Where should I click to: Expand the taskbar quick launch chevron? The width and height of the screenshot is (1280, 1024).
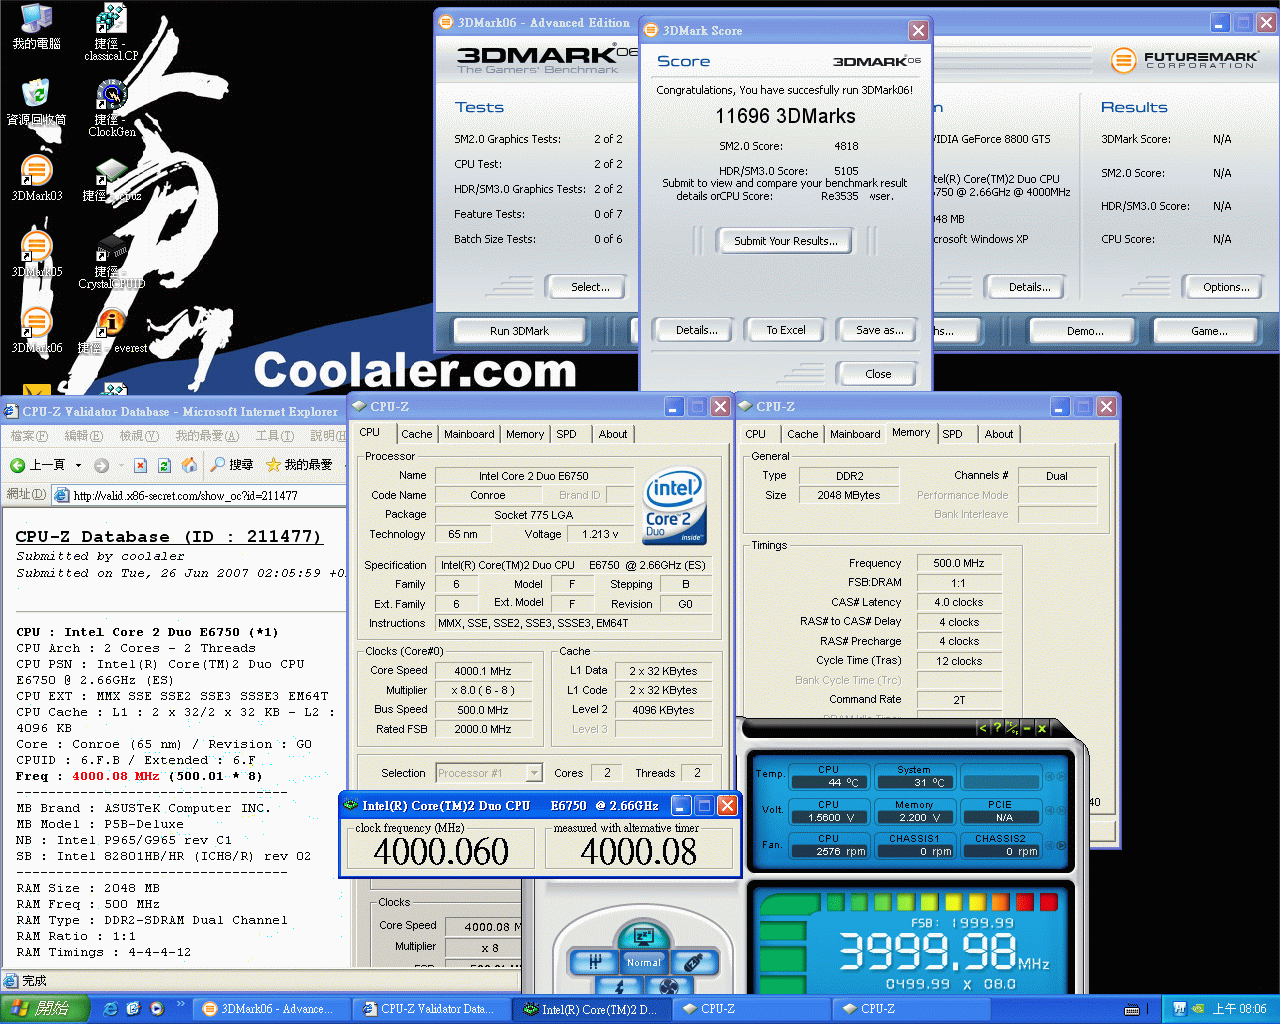[181, 1004]
